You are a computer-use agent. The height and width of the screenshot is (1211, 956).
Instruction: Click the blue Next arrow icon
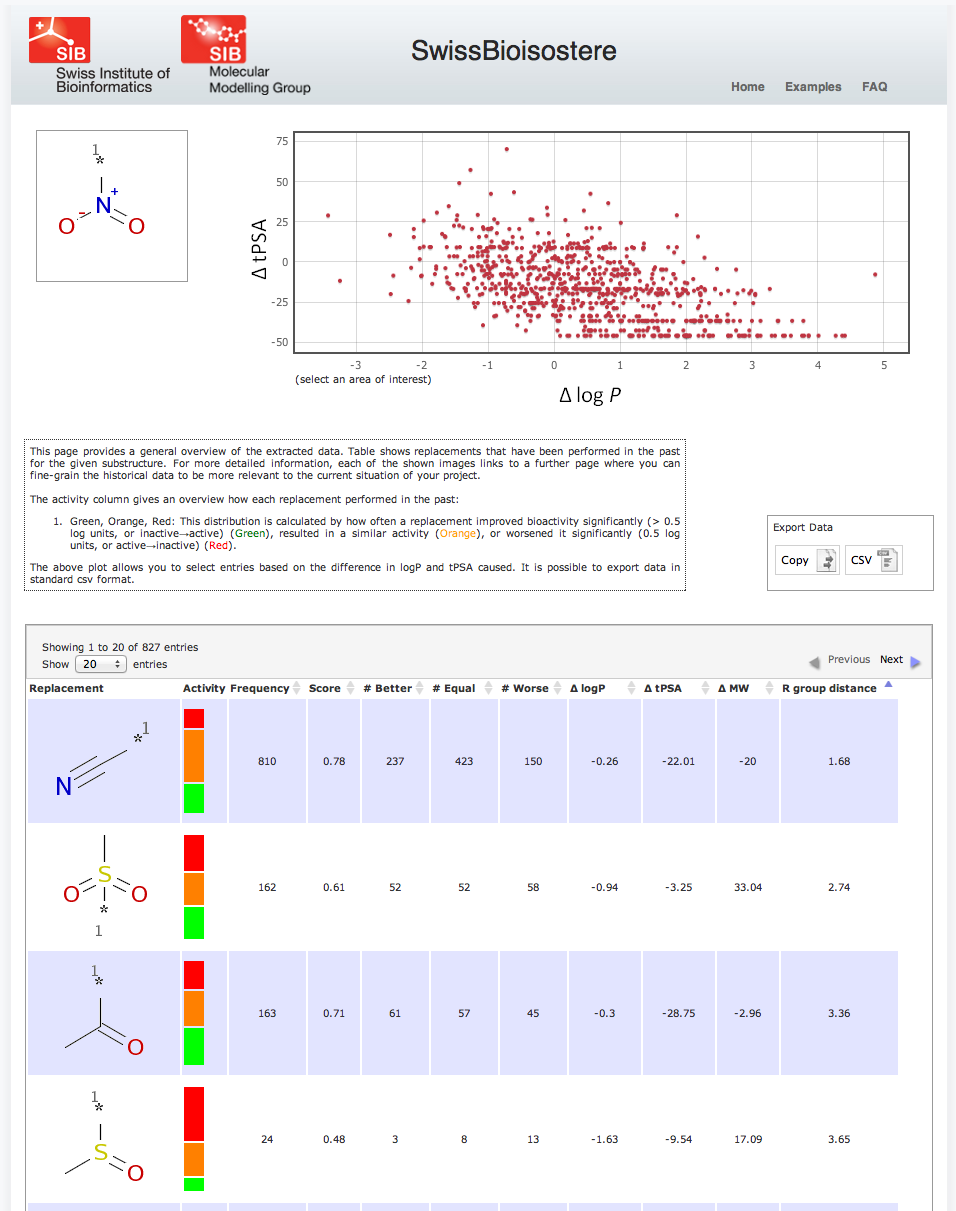[x=915, y=661]
